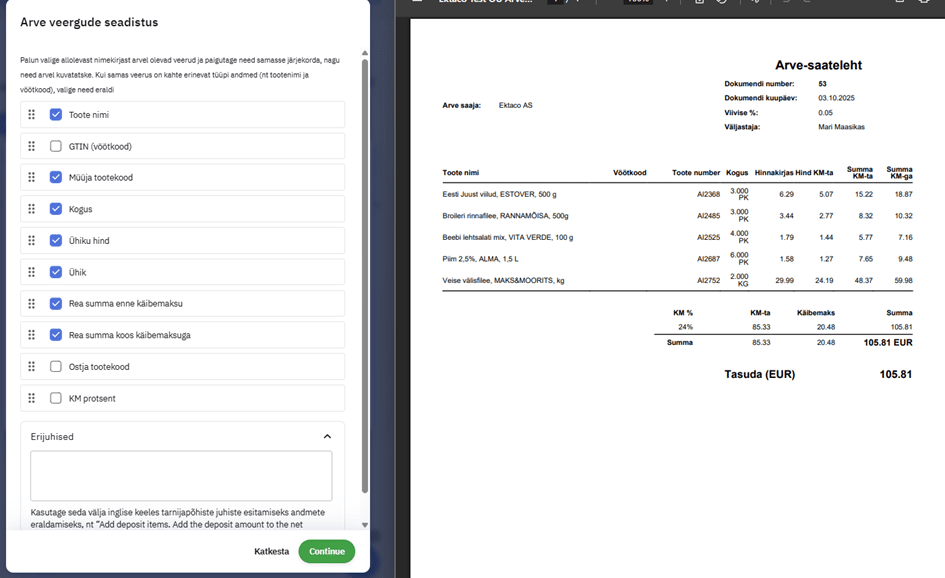Click the drag handle beside Ühik

pyautogui.click(x=31, y=272)
